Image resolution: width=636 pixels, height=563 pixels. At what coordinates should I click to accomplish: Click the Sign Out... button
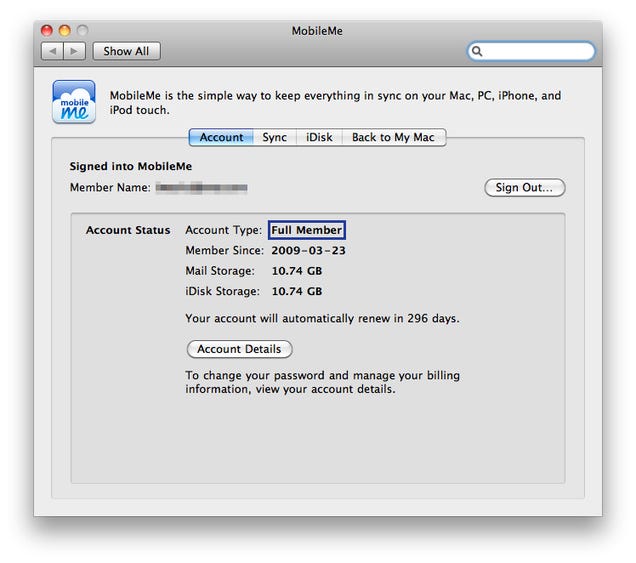pyautogui.click(x=524, y=187)
